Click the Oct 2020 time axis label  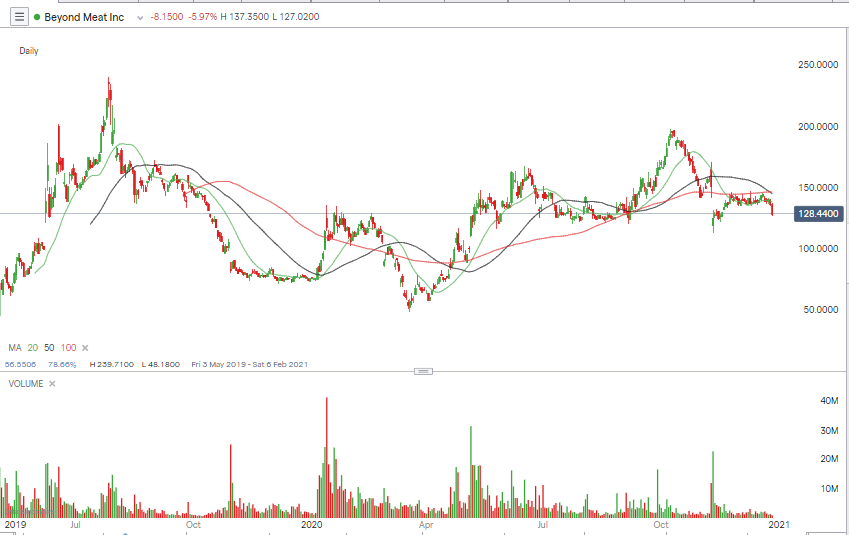coord(661,524)
